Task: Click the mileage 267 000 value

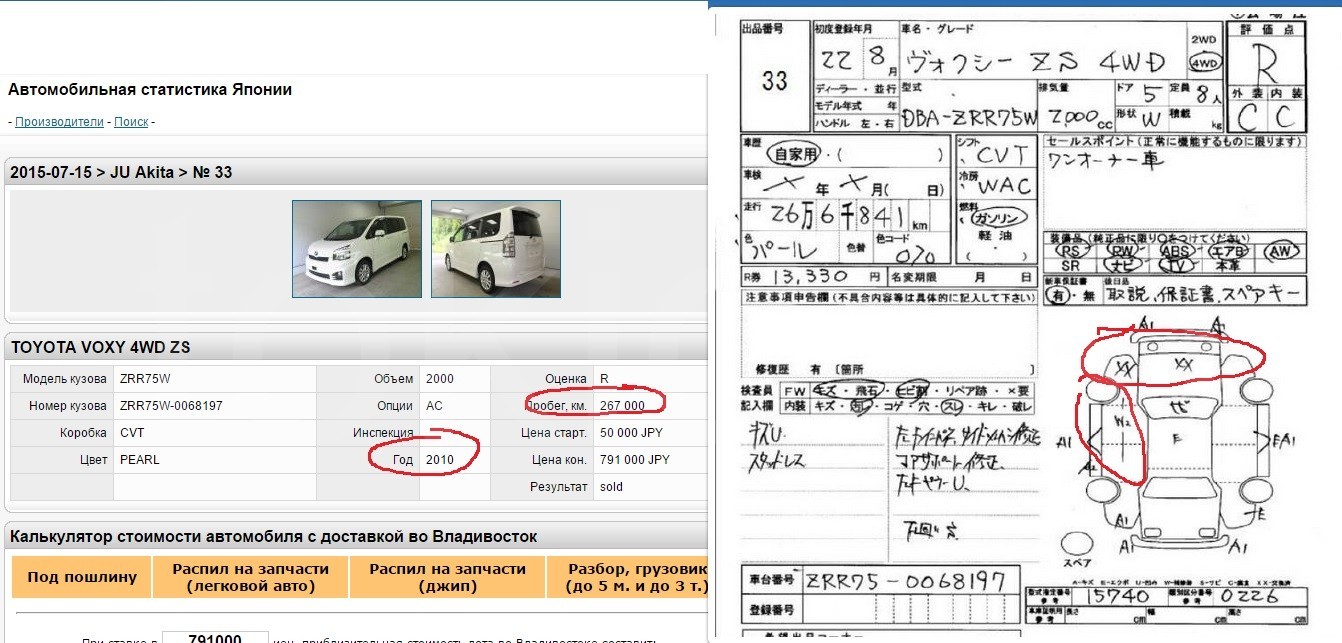Action: (622, 405)
